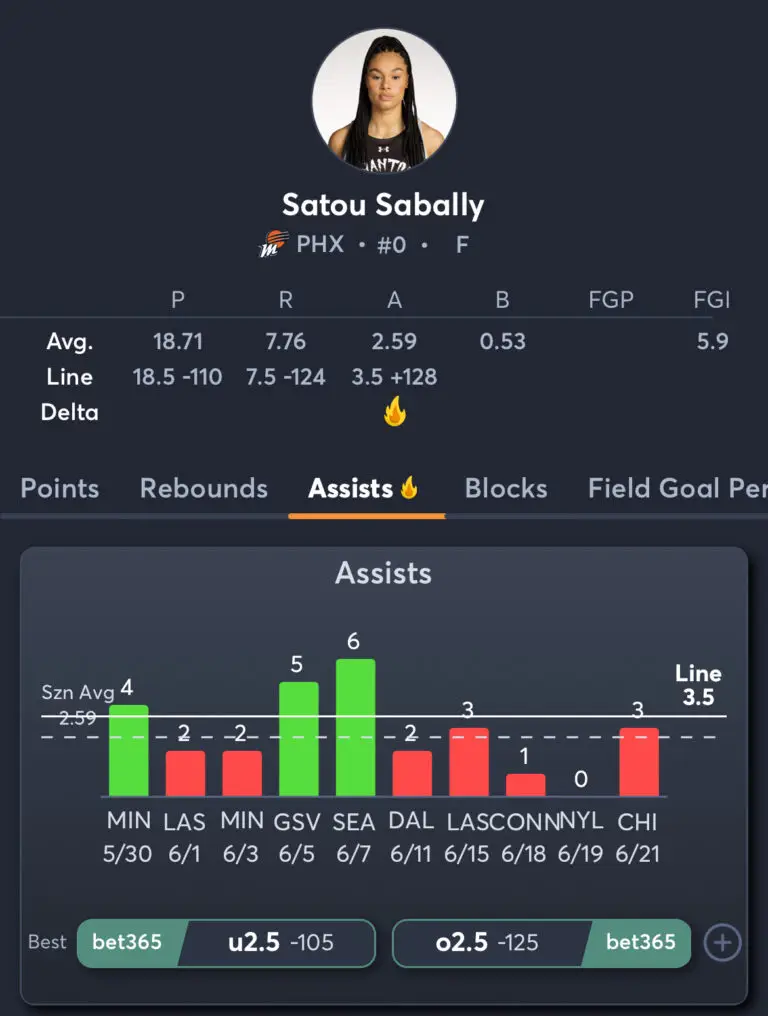The image size is (768, 1016).
Task: Click the points line 18.5 -110 value
Action: click(178, 376)
